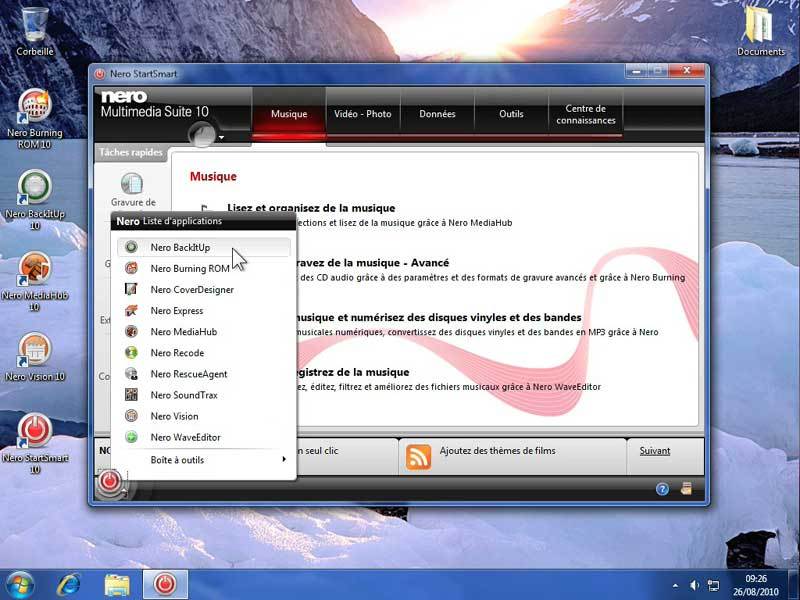
Task: Open Nero Express from the application list
Action: pos(204,311)
